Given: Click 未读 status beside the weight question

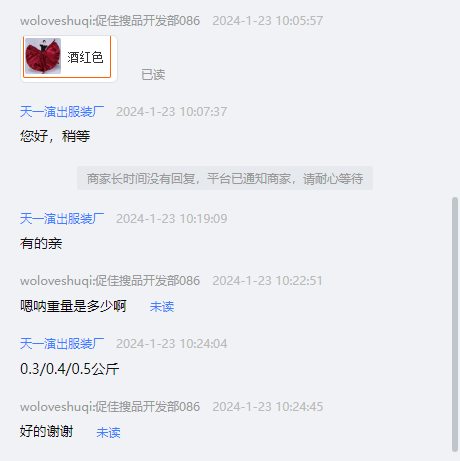Looking at the screenshot, I should coord(162,307).
